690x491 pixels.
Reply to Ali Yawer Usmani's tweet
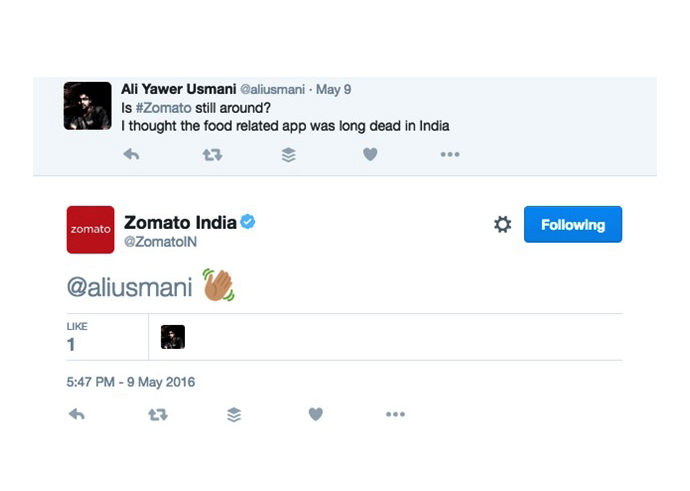(x=130, y=155)
